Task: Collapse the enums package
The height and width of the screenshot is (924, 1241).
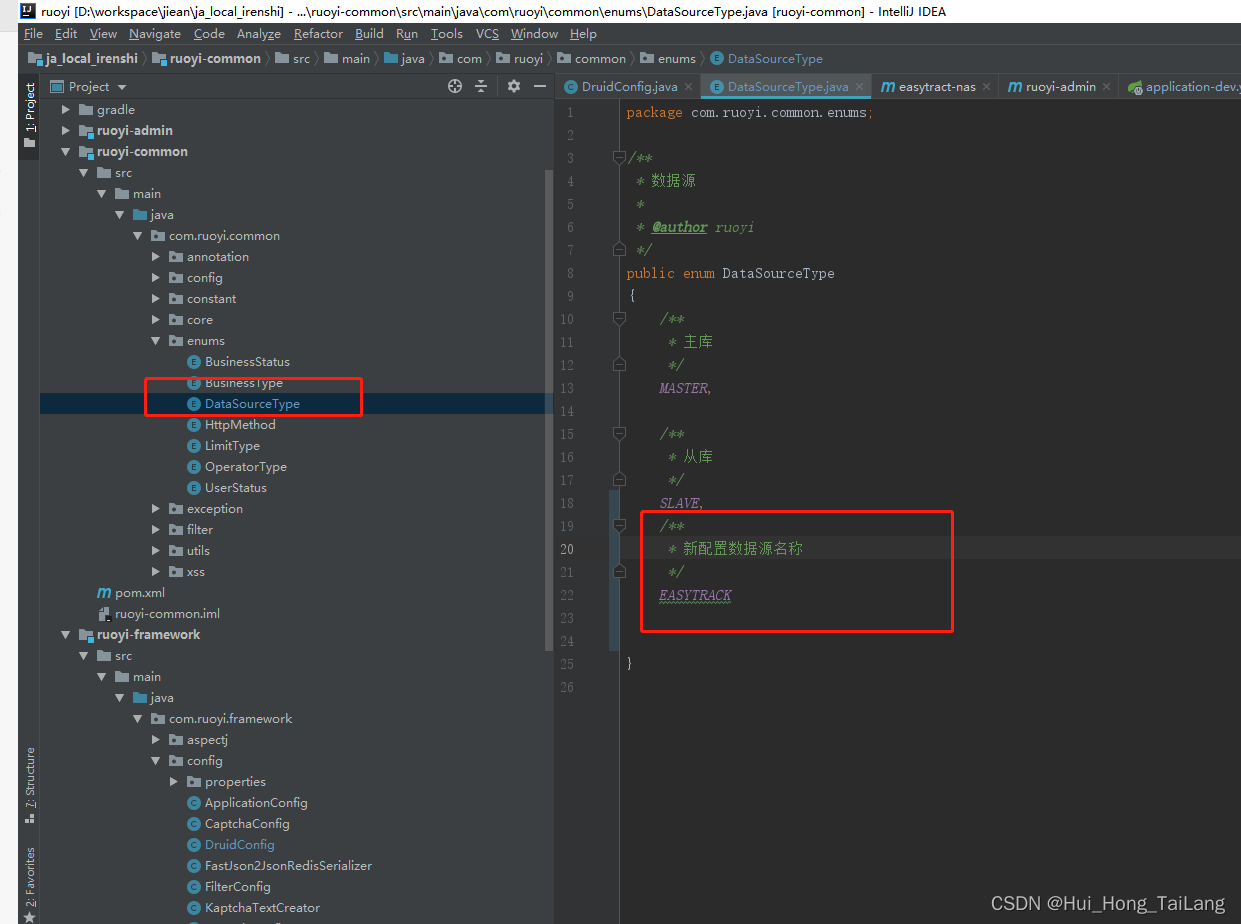Action: point(156,341)
